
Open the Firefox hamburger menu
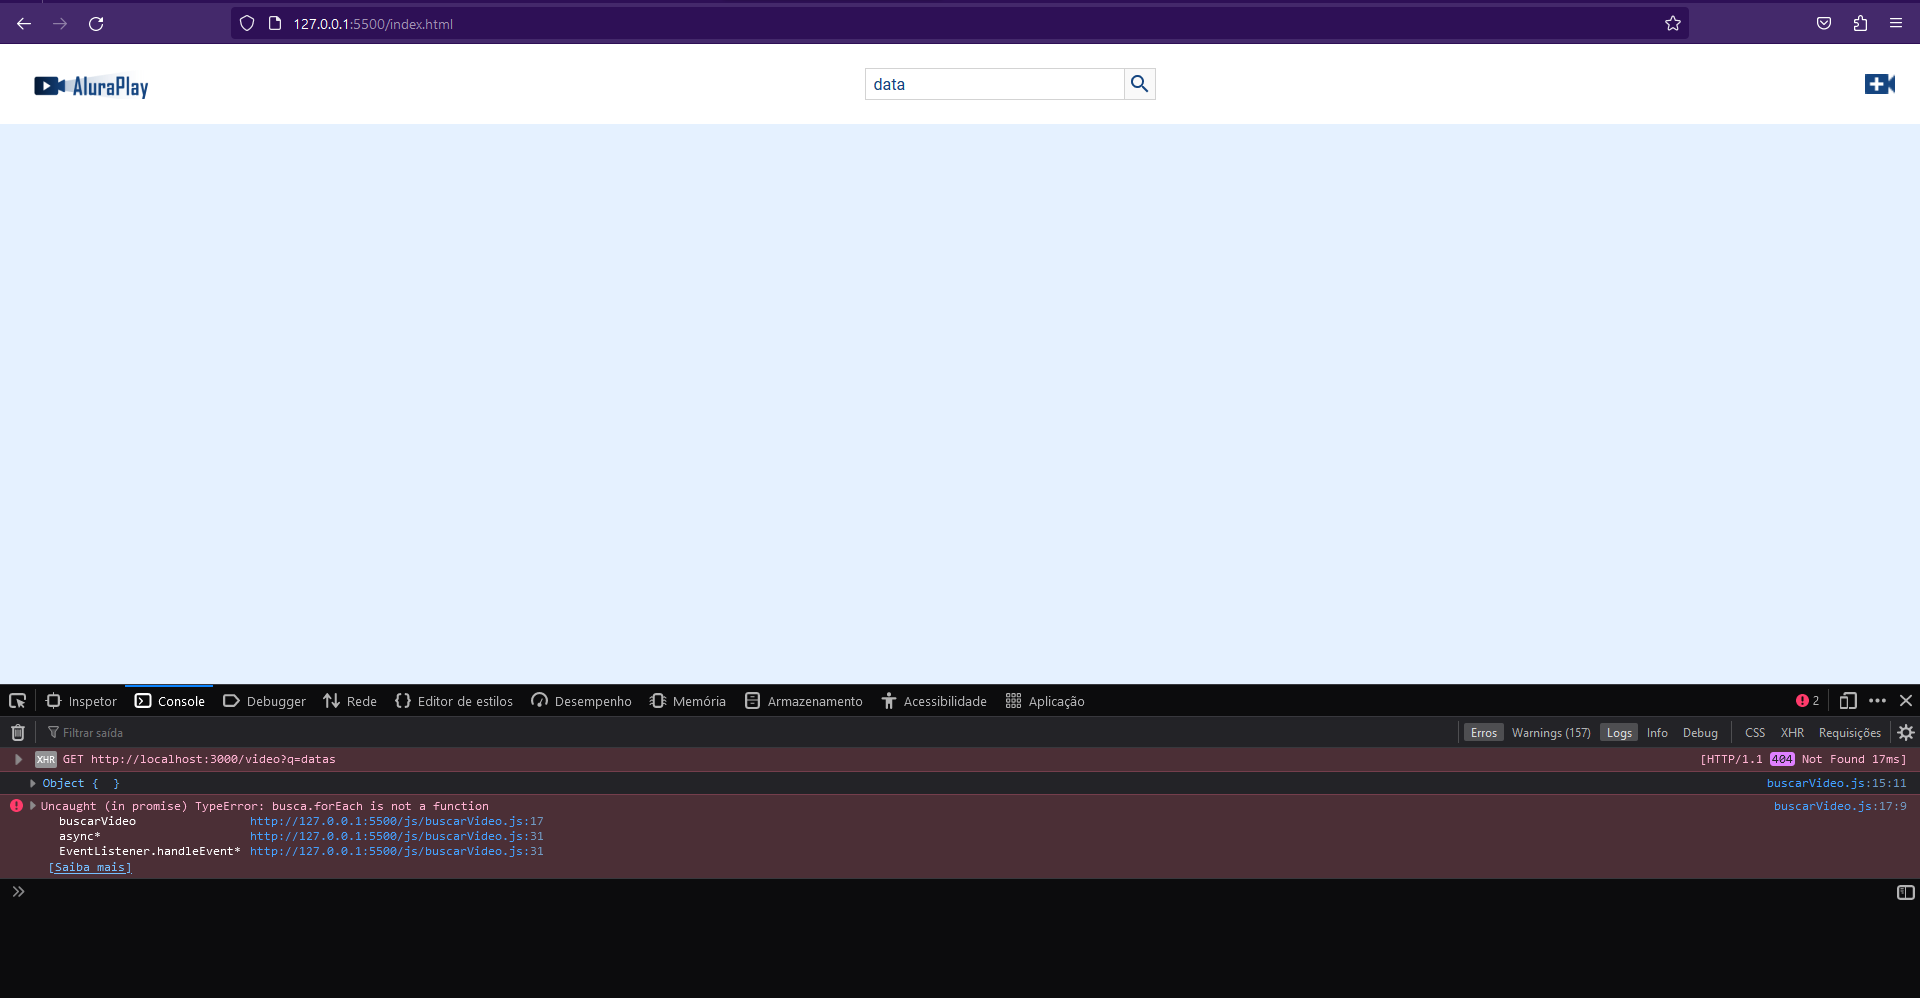click(x=1896, y=23)
